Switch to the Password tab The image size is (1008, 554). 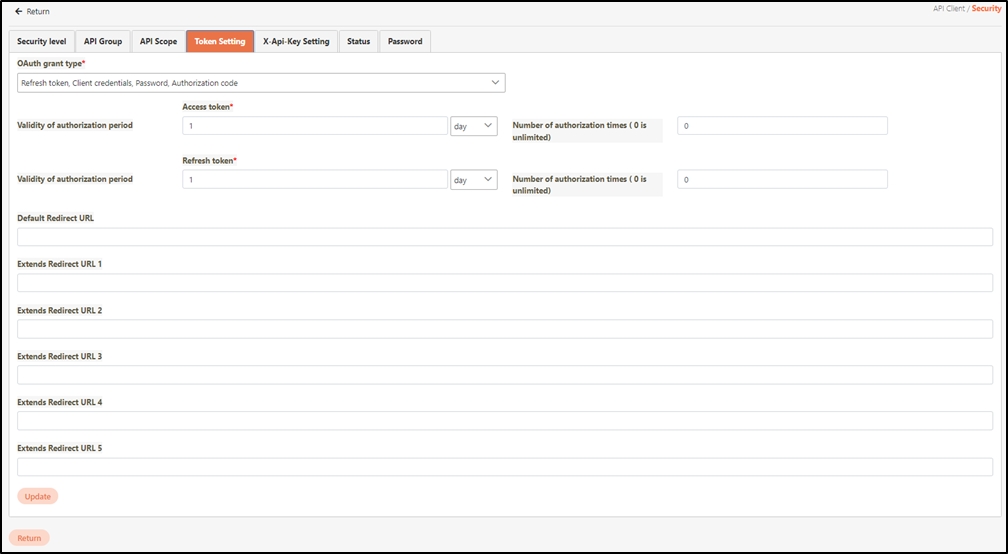[405, 41]
